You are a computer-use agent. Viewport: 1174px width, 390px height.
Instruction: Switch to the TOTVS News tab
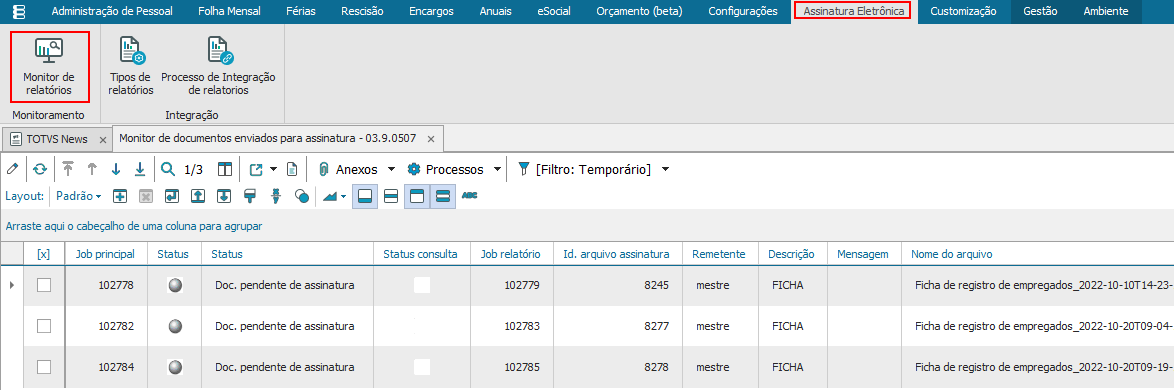(x=57, y=139)
